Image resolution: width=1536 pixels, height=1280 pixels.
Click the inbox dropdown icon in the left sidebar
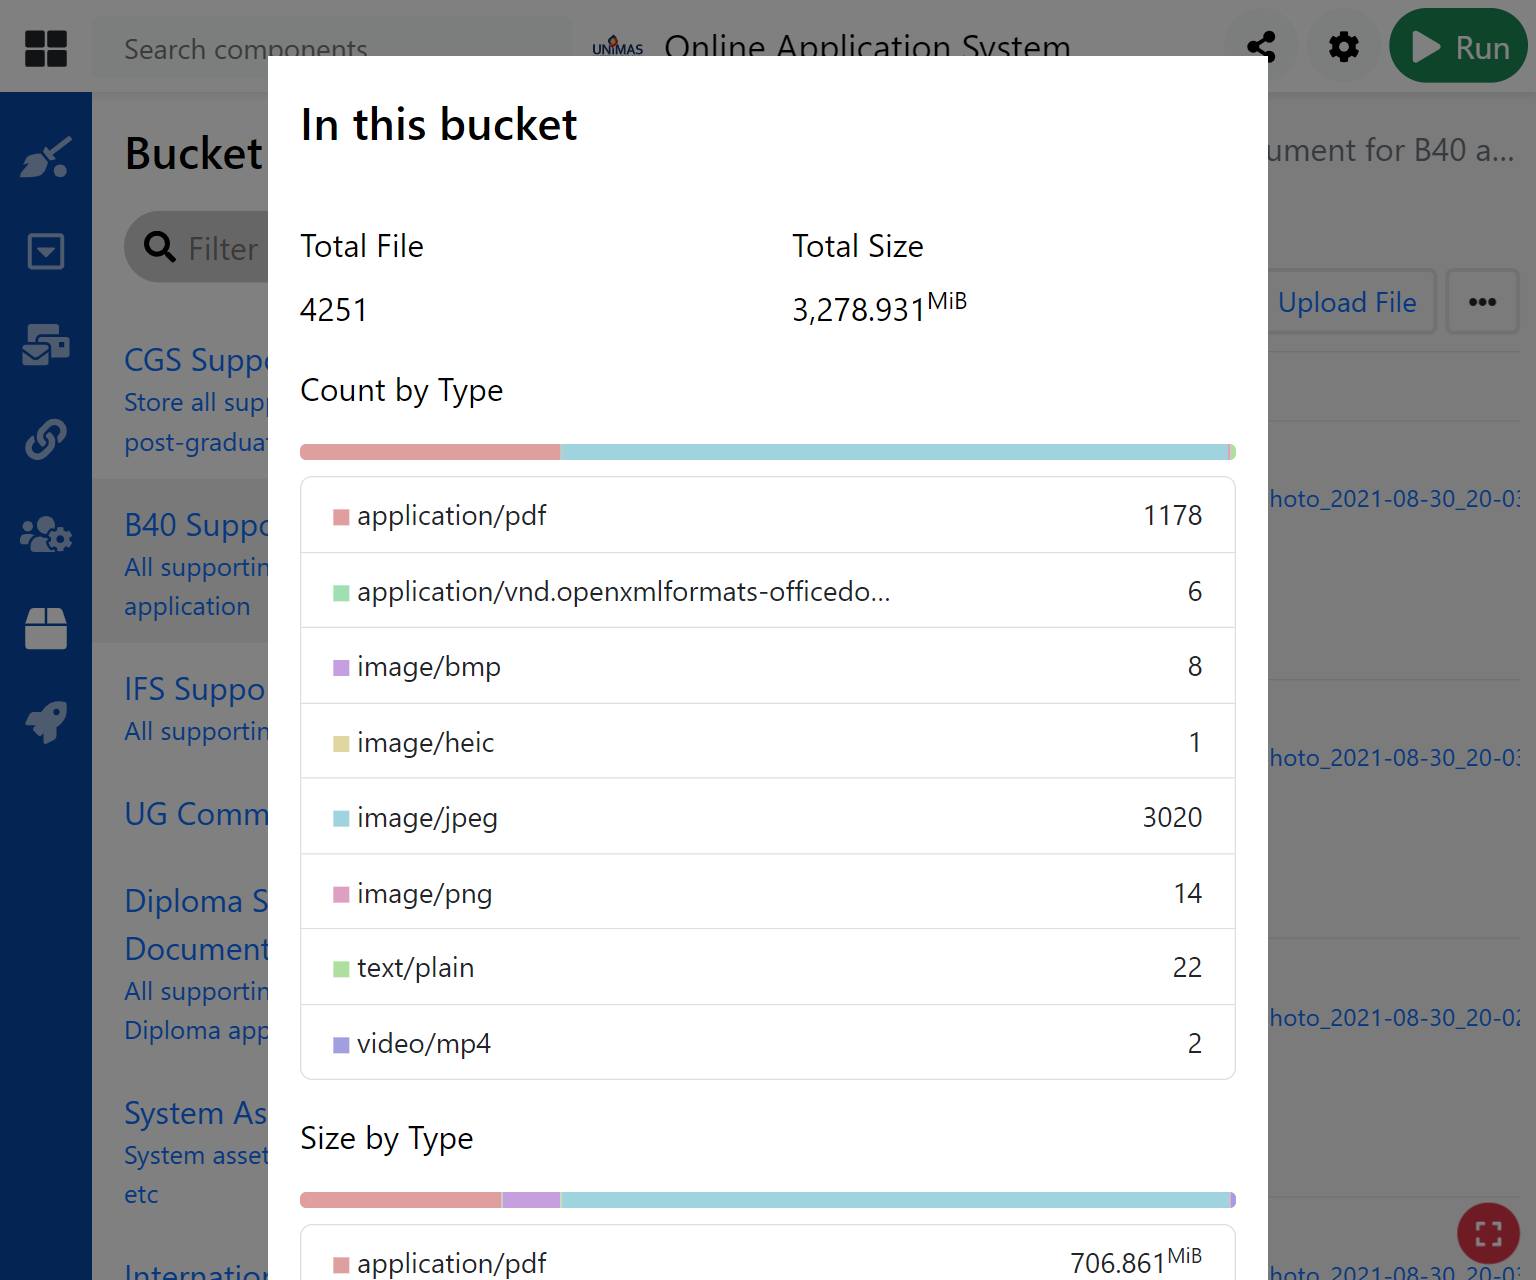pyautogui.click(x=46, y=251)
